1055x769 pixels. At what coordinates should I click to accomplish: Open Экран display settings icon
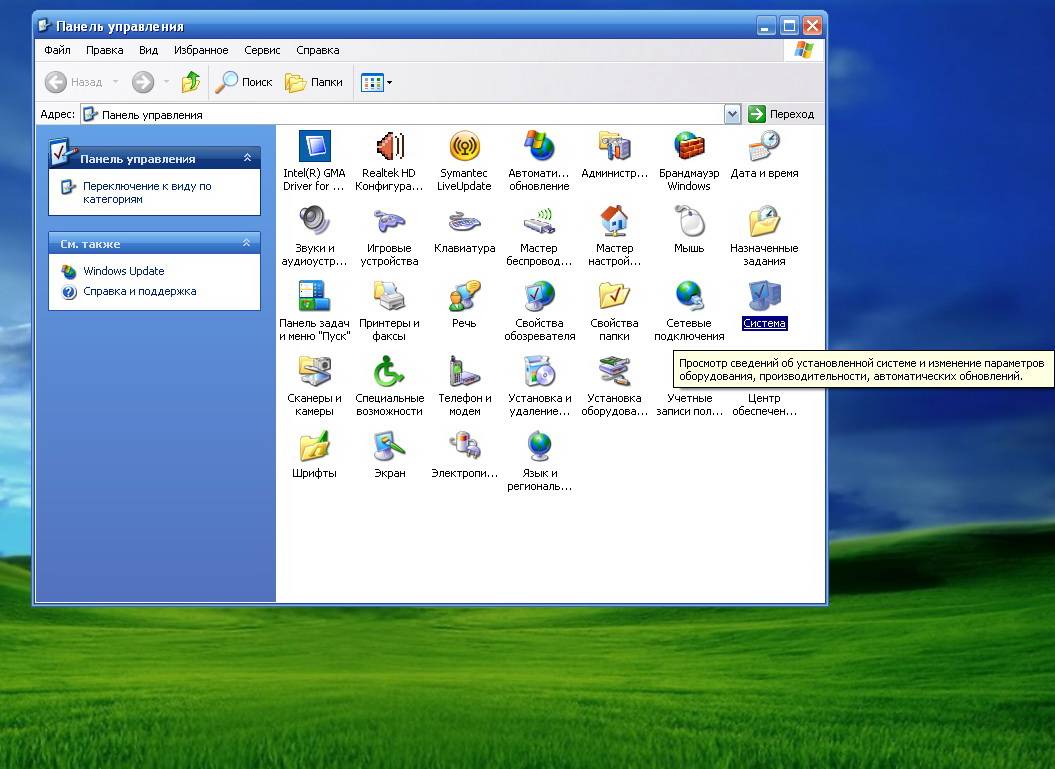390,446
